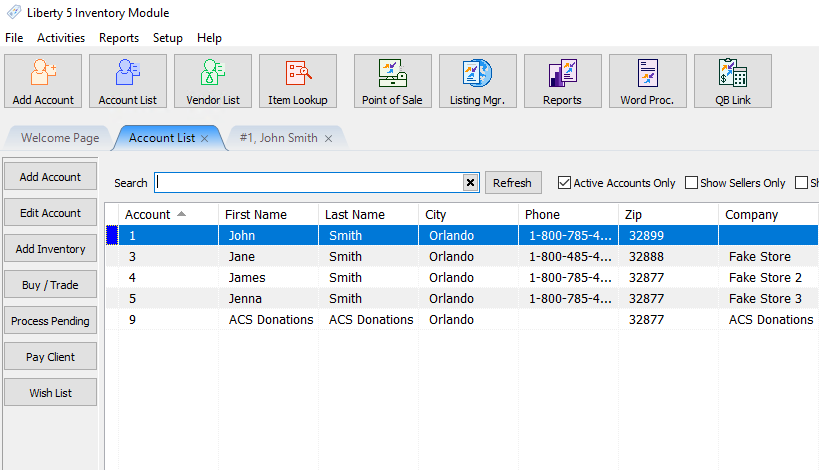The image size is (819, 470).
Task: Click the Buy / Trade button
Action: (x=51, y=285)
